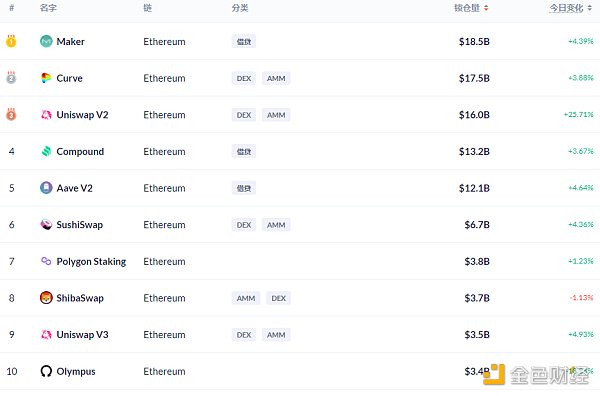Screen dimensions: 600x396
Task: Click the 分类 column header
Action: tap(240, 8)
